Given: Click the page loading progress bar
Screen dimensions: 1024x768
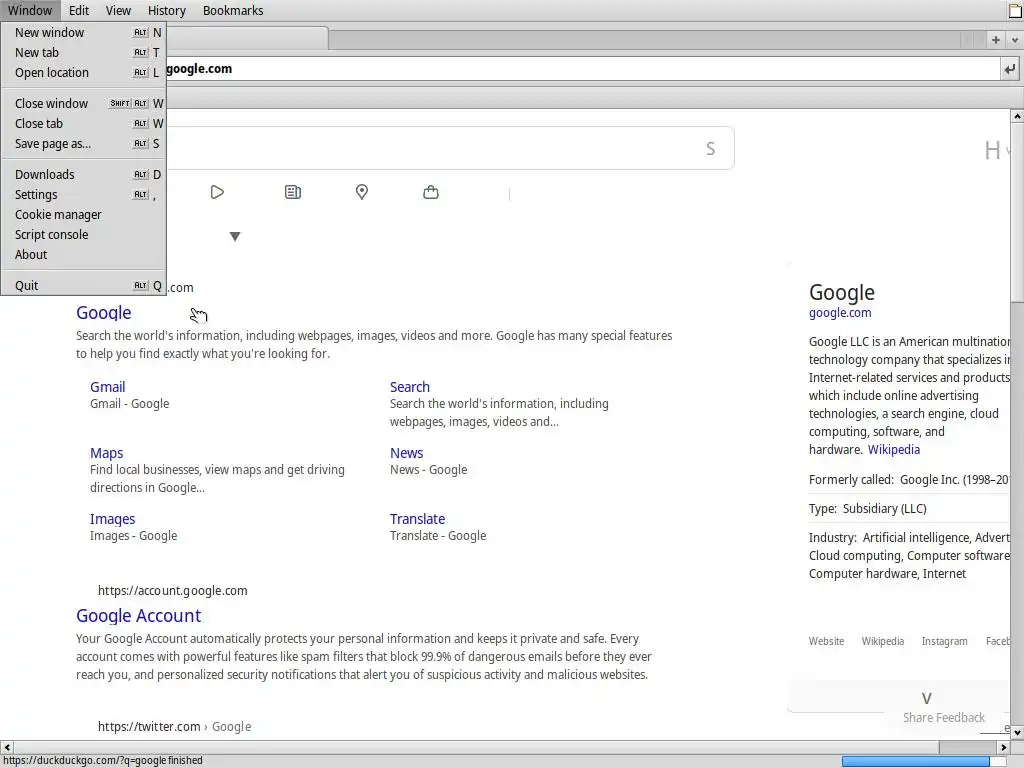Looking at the screenshot, I should click(x=923, y=761).
